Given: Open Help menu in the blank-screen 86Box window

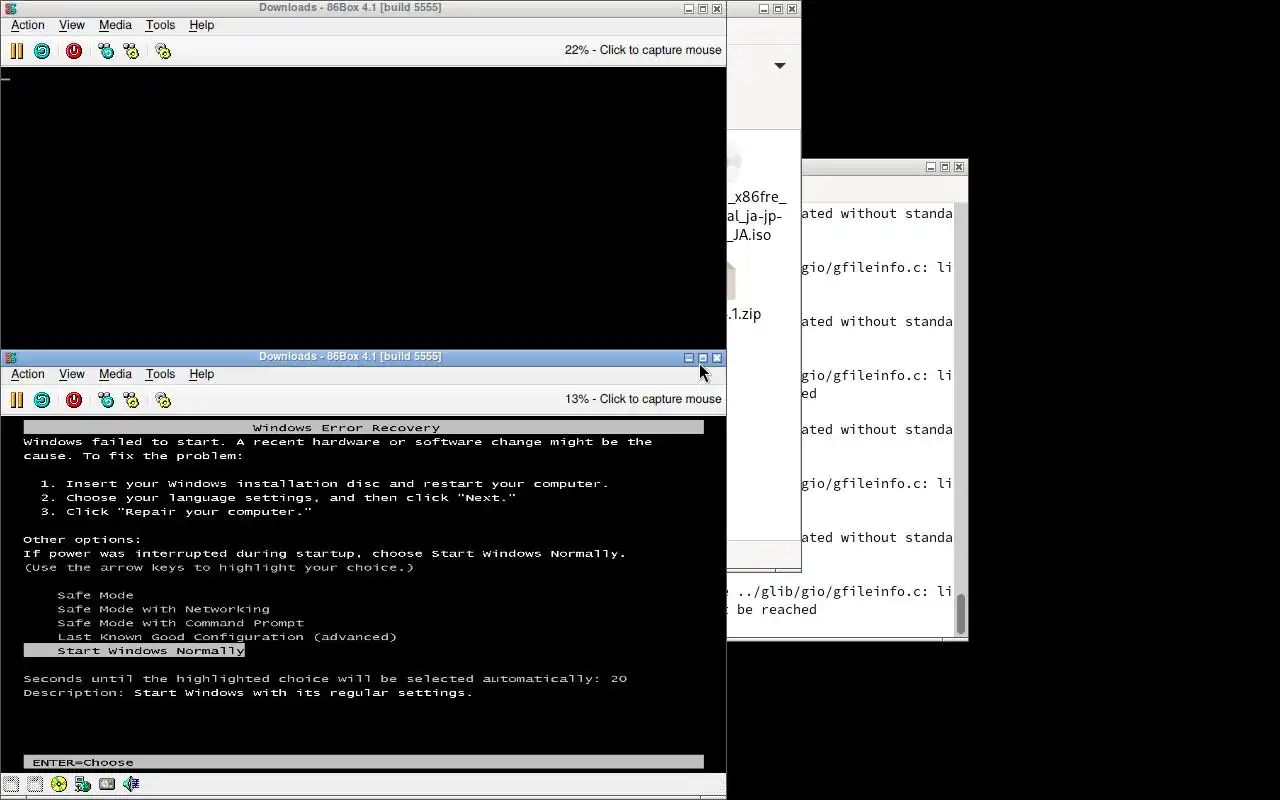Looking at the screenshot, I should (x=202, y=25).
